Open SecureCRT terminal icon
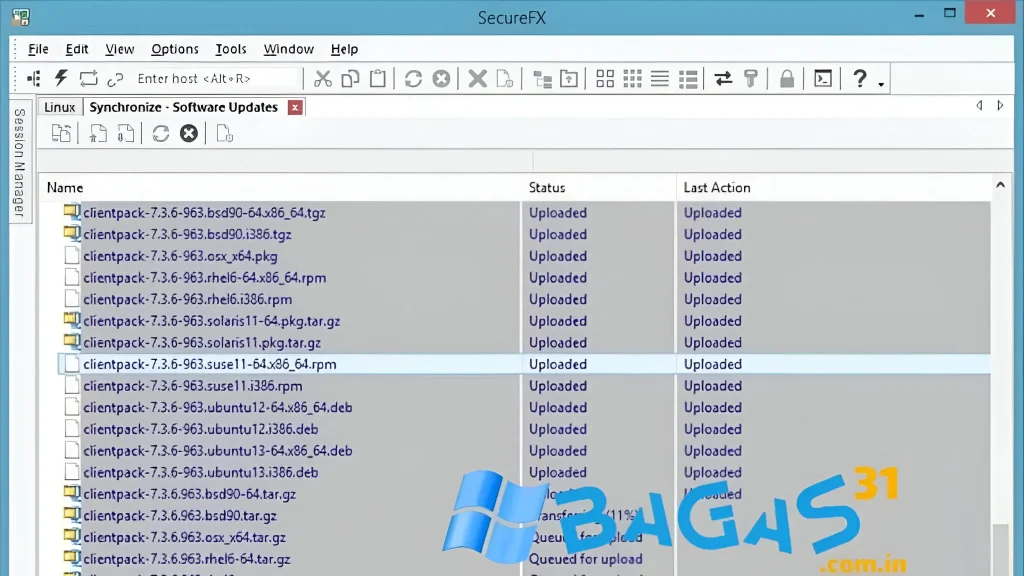 [x=823, y=79]
